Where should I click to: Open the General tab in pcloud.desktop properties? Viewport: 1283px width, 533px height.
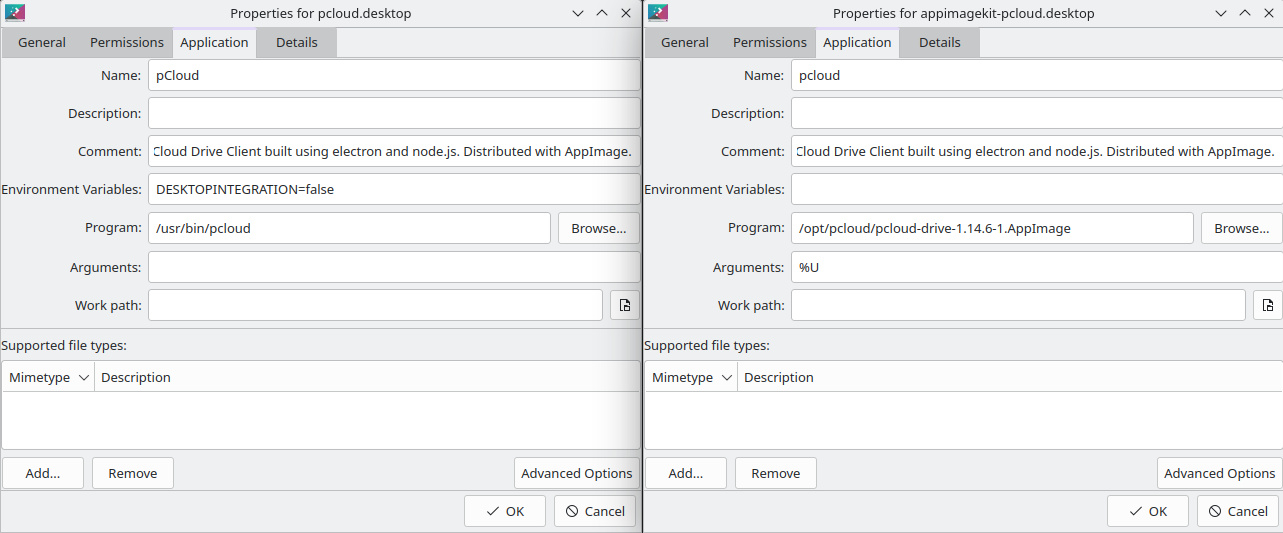pyautogui.click(x=42, y=42)
